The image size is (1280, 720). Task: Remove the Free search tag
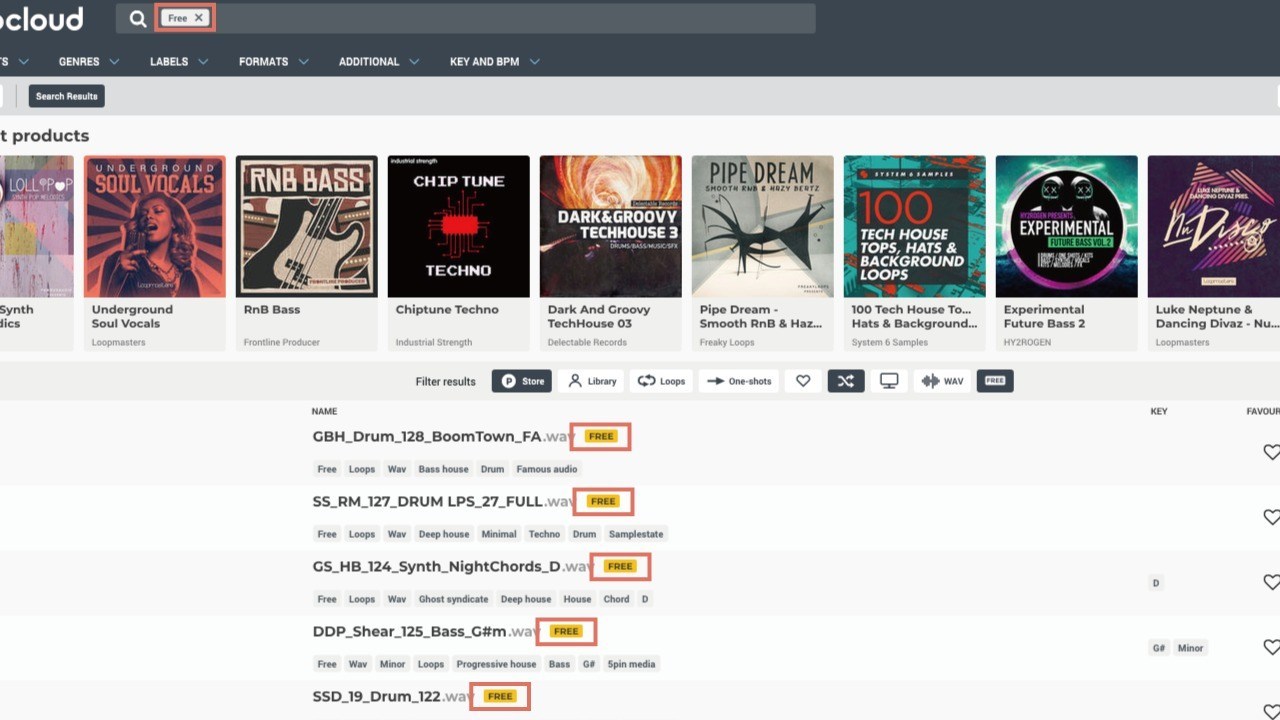tap(198, 18)
